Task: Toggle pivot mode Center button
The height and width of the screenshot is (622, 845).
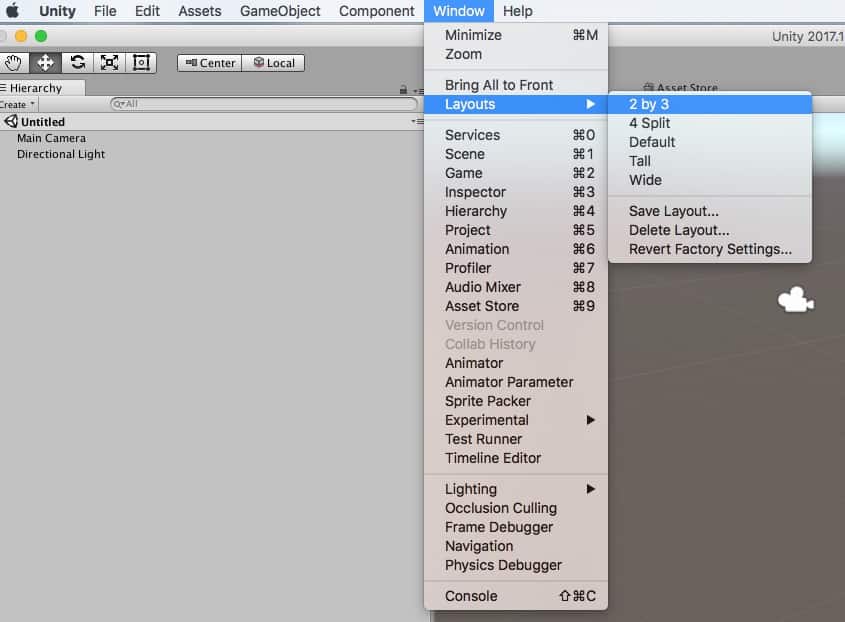Action: point(210,63)
